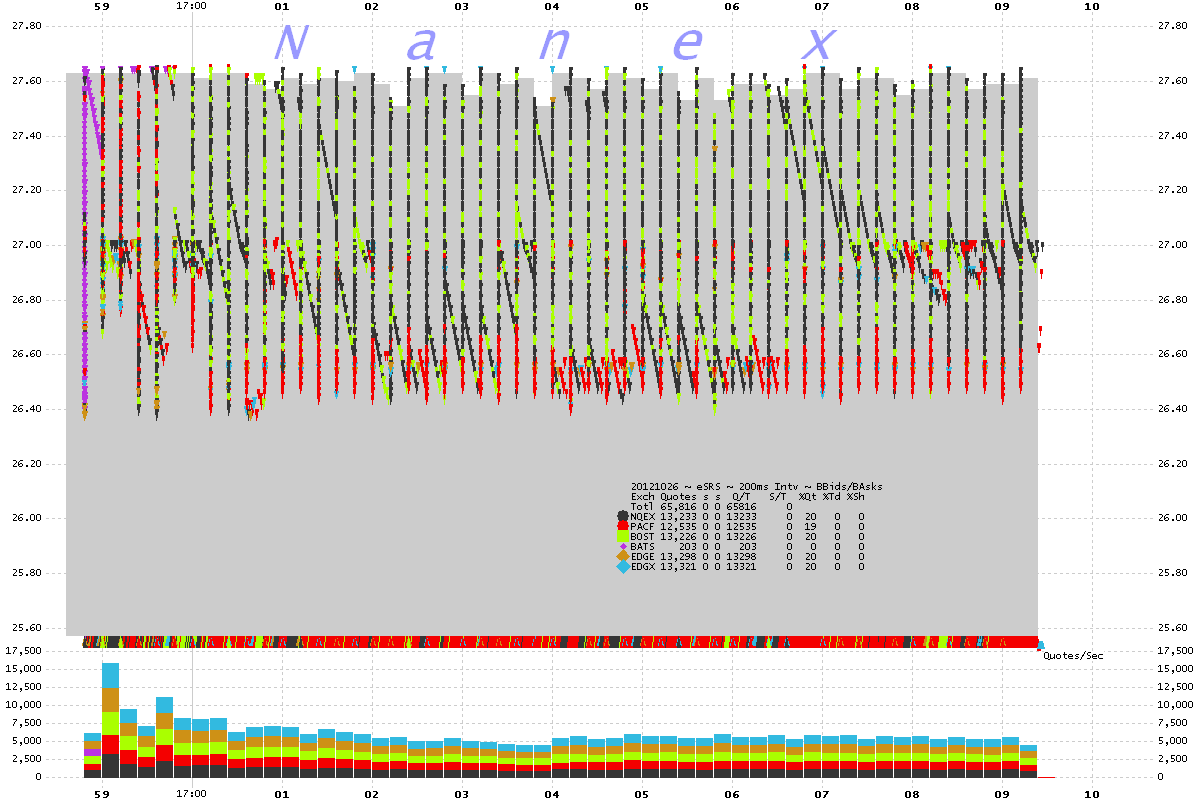Click the 'Exch' column header in legend
The width and height of the screenshot is (1200, 800).
tap(643, 496)
